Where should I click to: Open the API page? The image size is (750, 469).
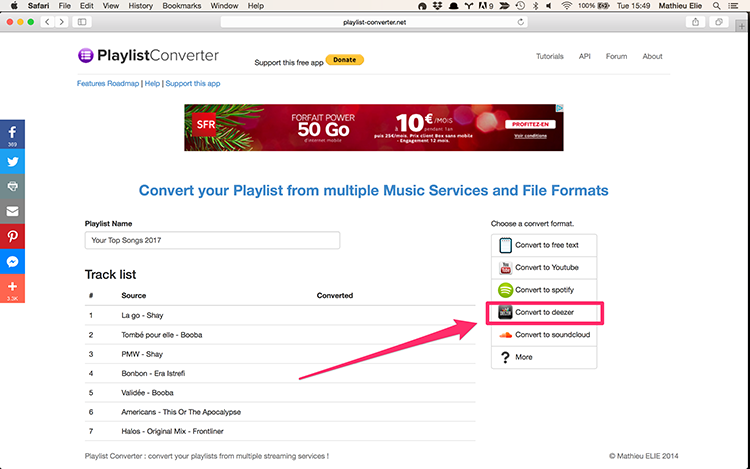click(585, 56)
